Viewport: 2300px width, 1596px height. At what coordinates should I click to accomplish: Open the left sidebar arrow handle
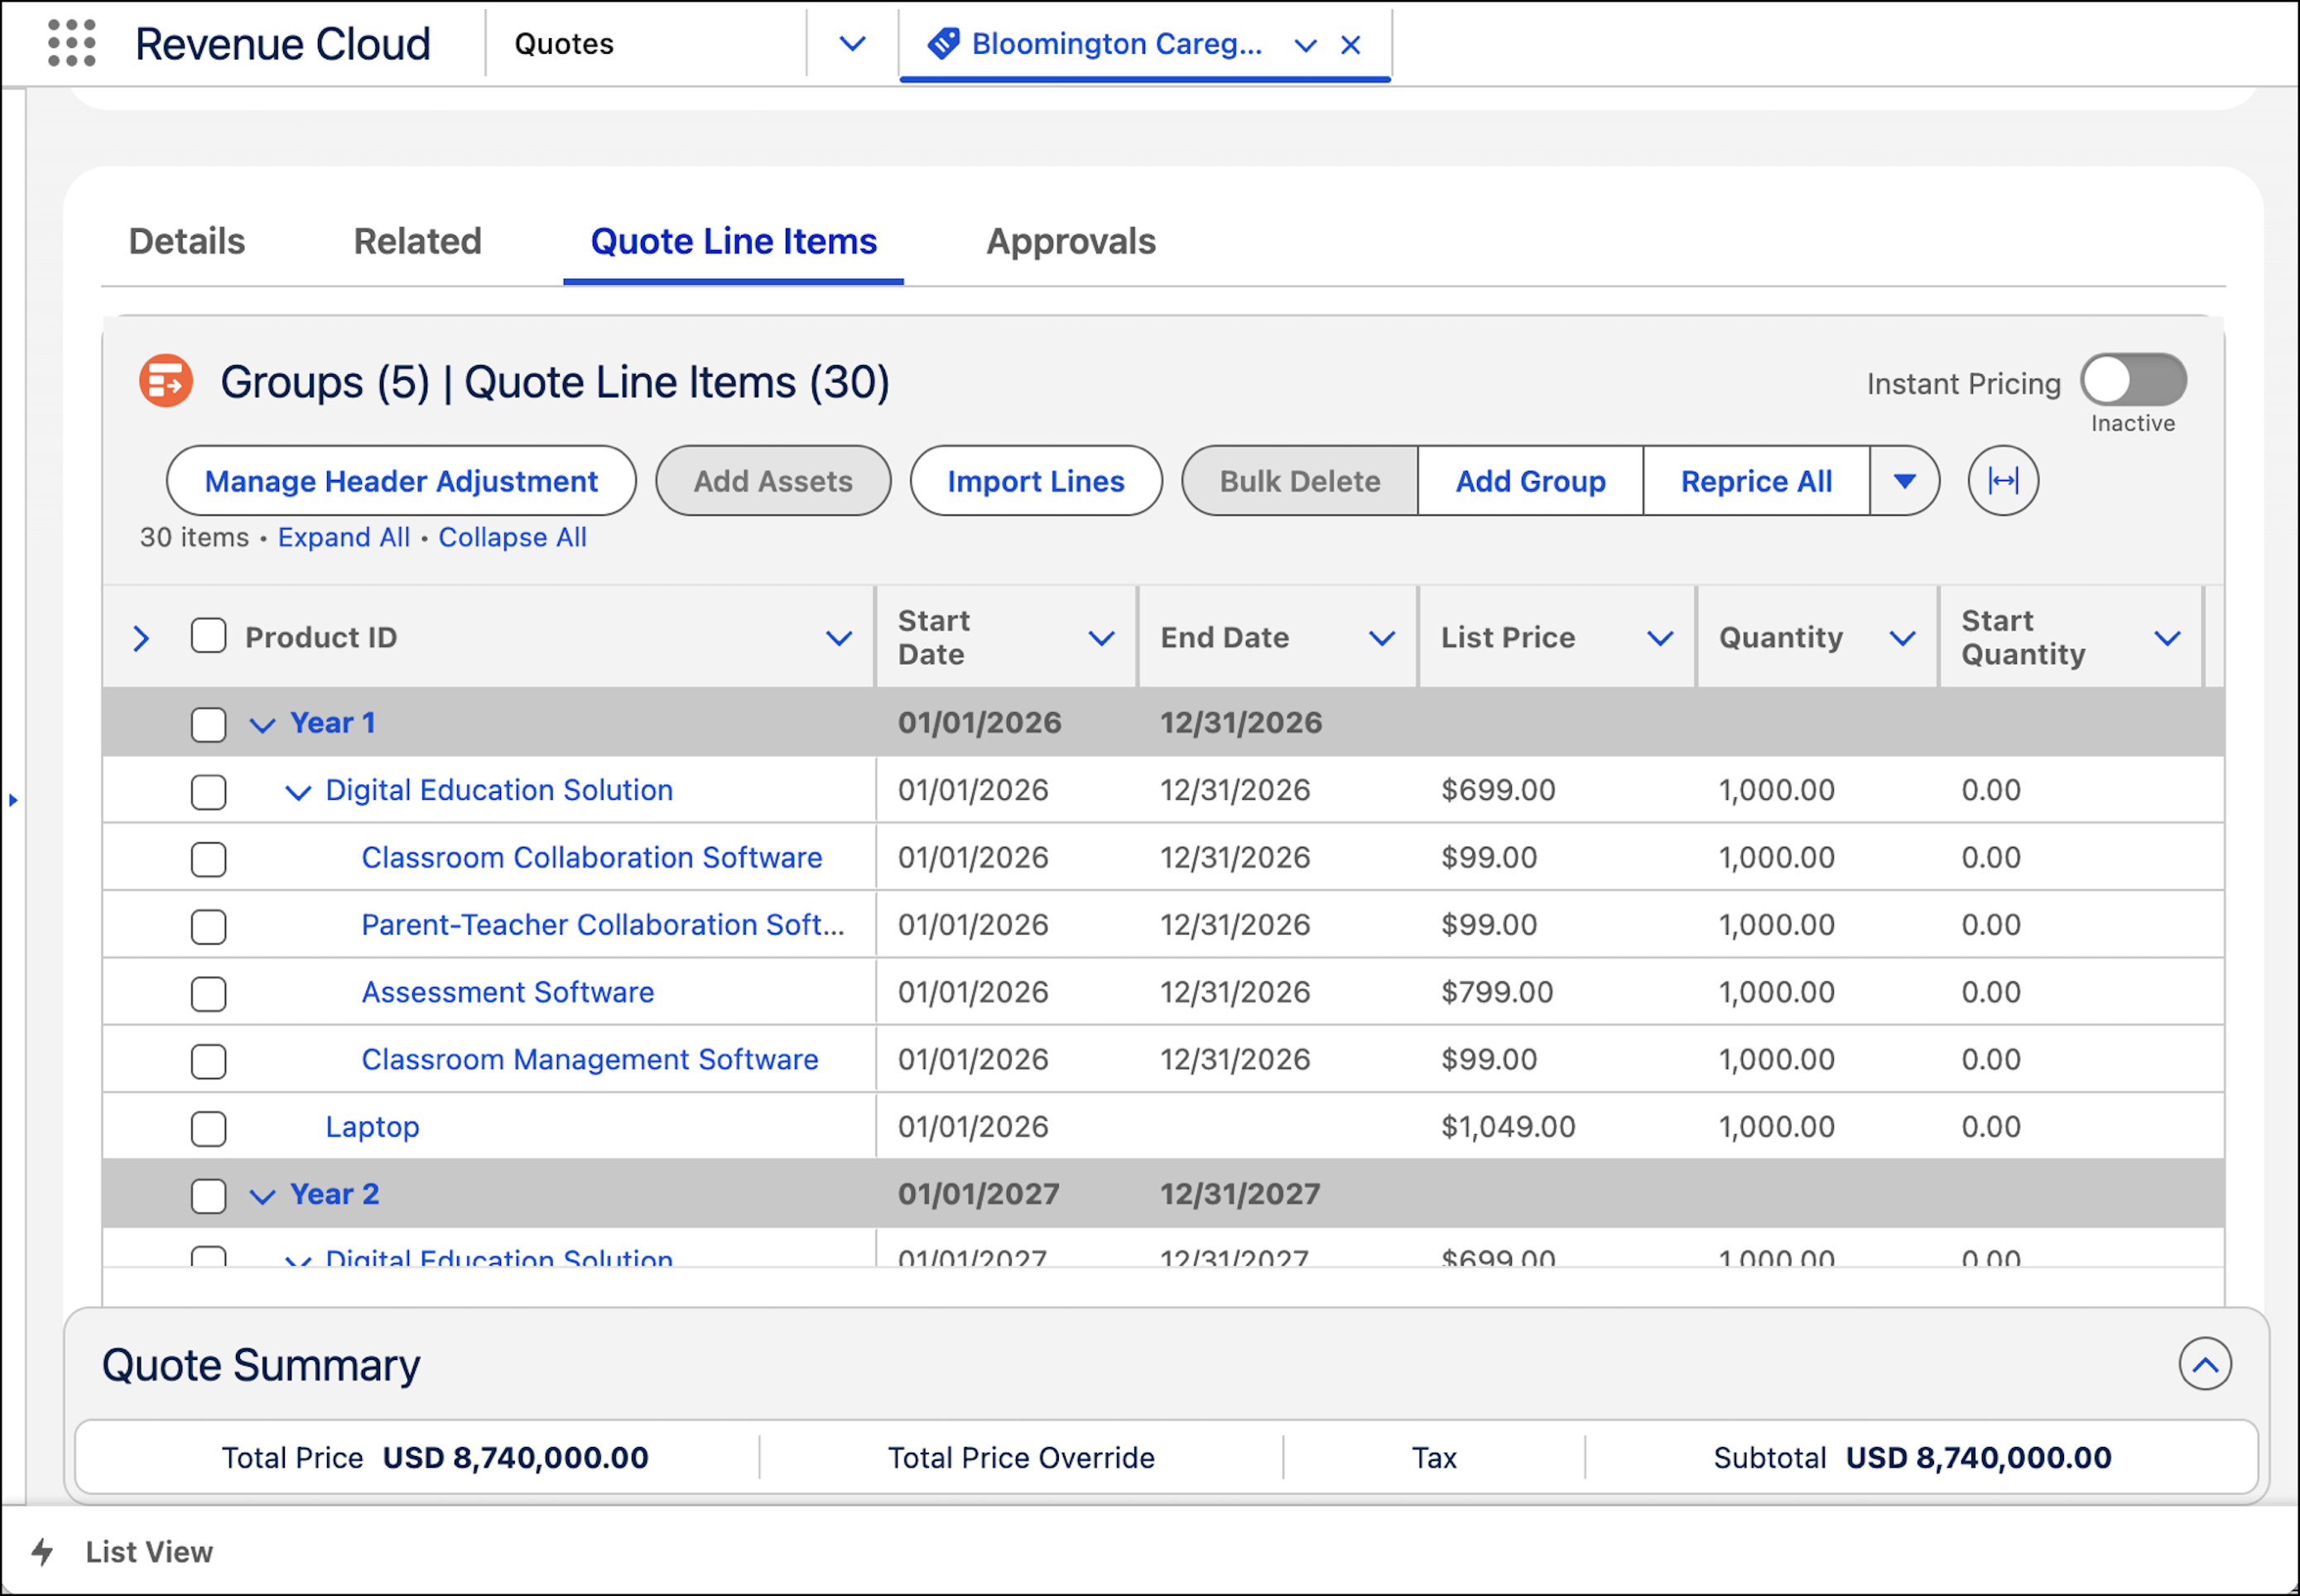pos(13,800)
